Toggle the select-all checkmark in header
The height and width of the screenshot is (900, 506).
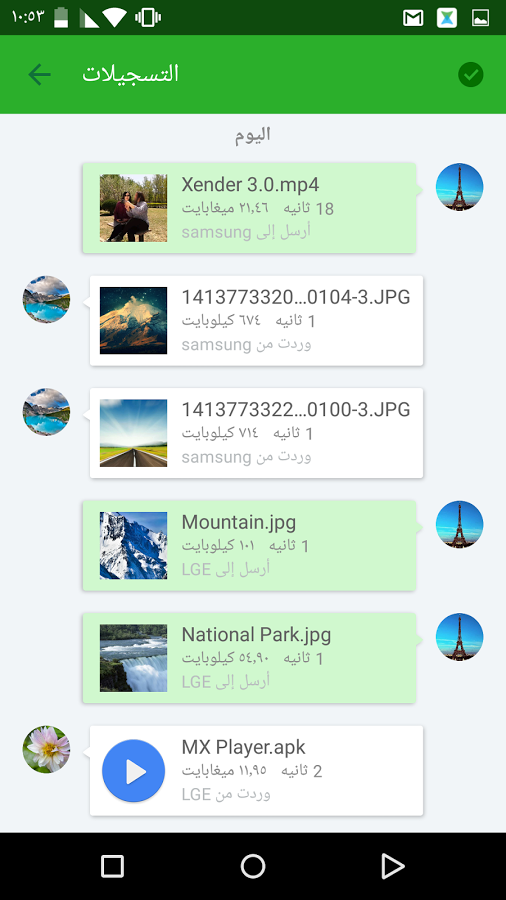[x=470, y=75]
